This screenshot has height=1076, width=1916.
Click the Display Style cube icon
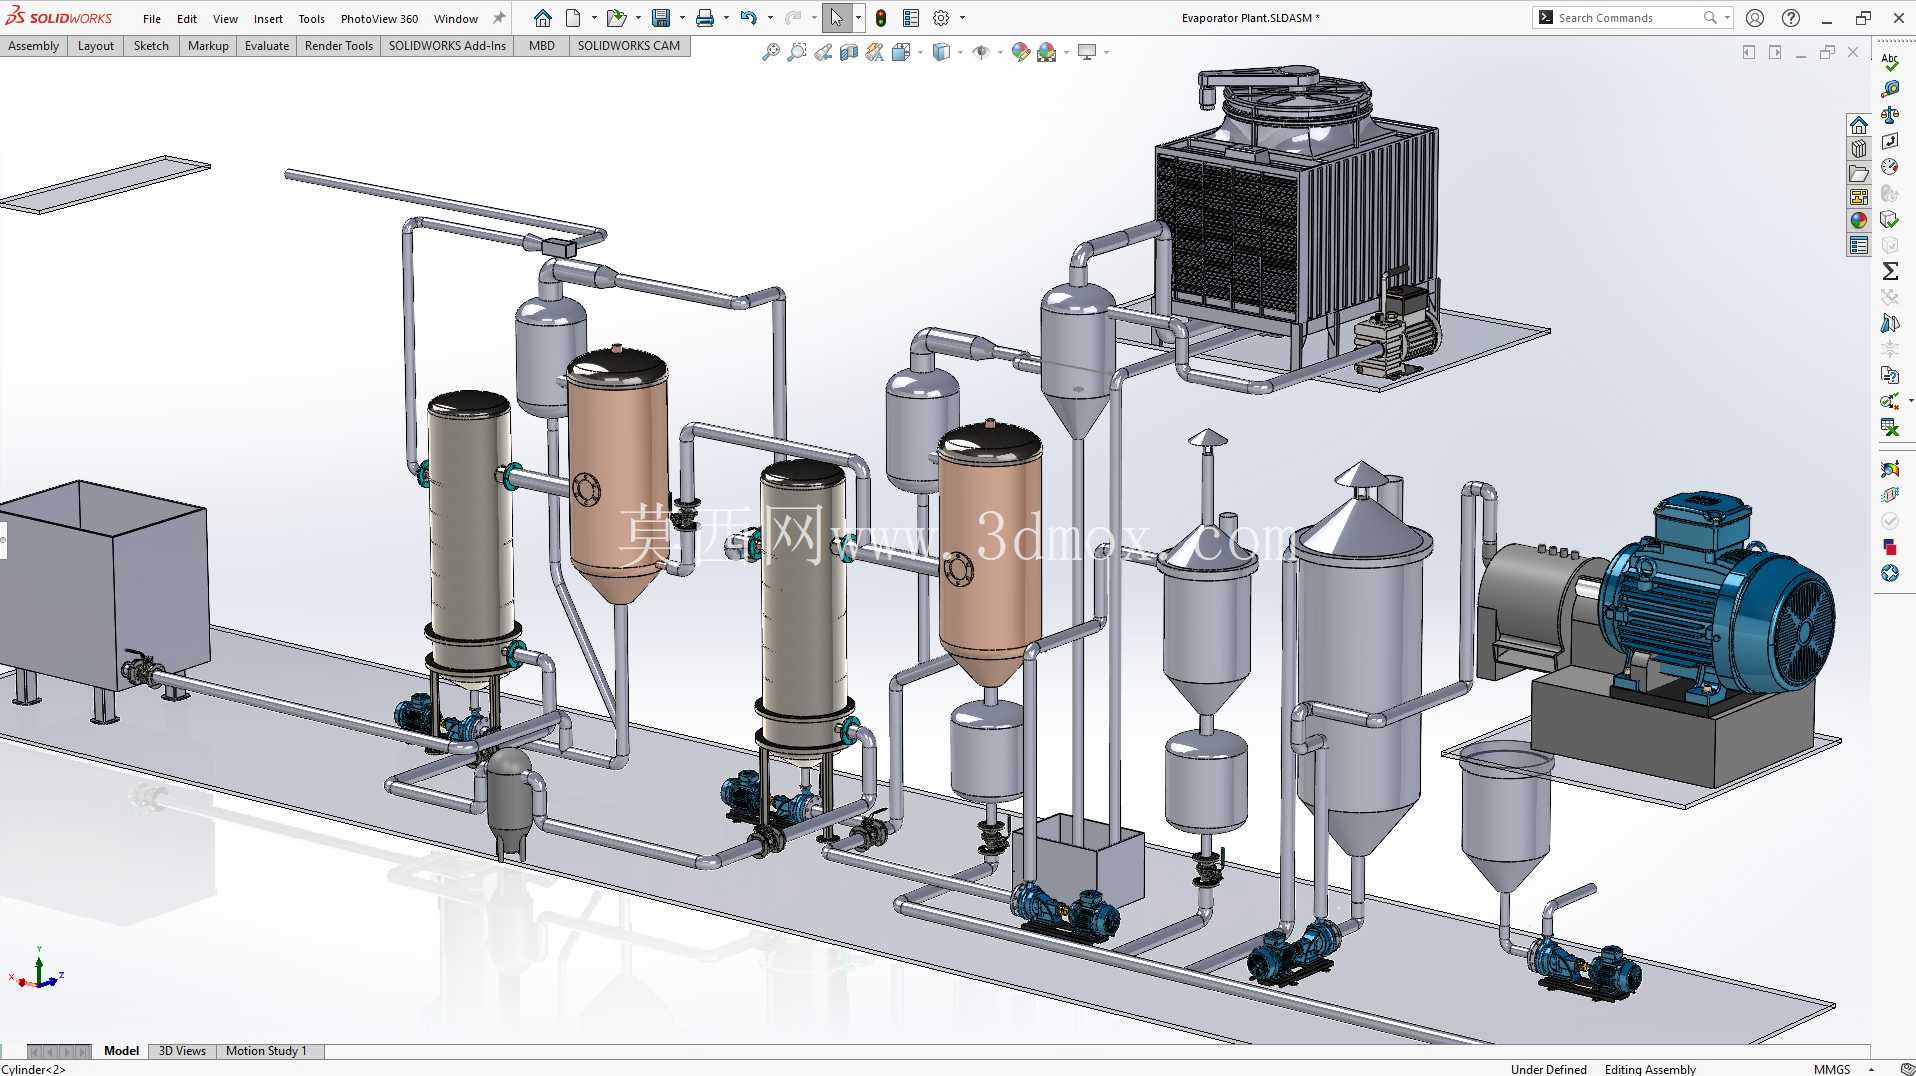941,52
